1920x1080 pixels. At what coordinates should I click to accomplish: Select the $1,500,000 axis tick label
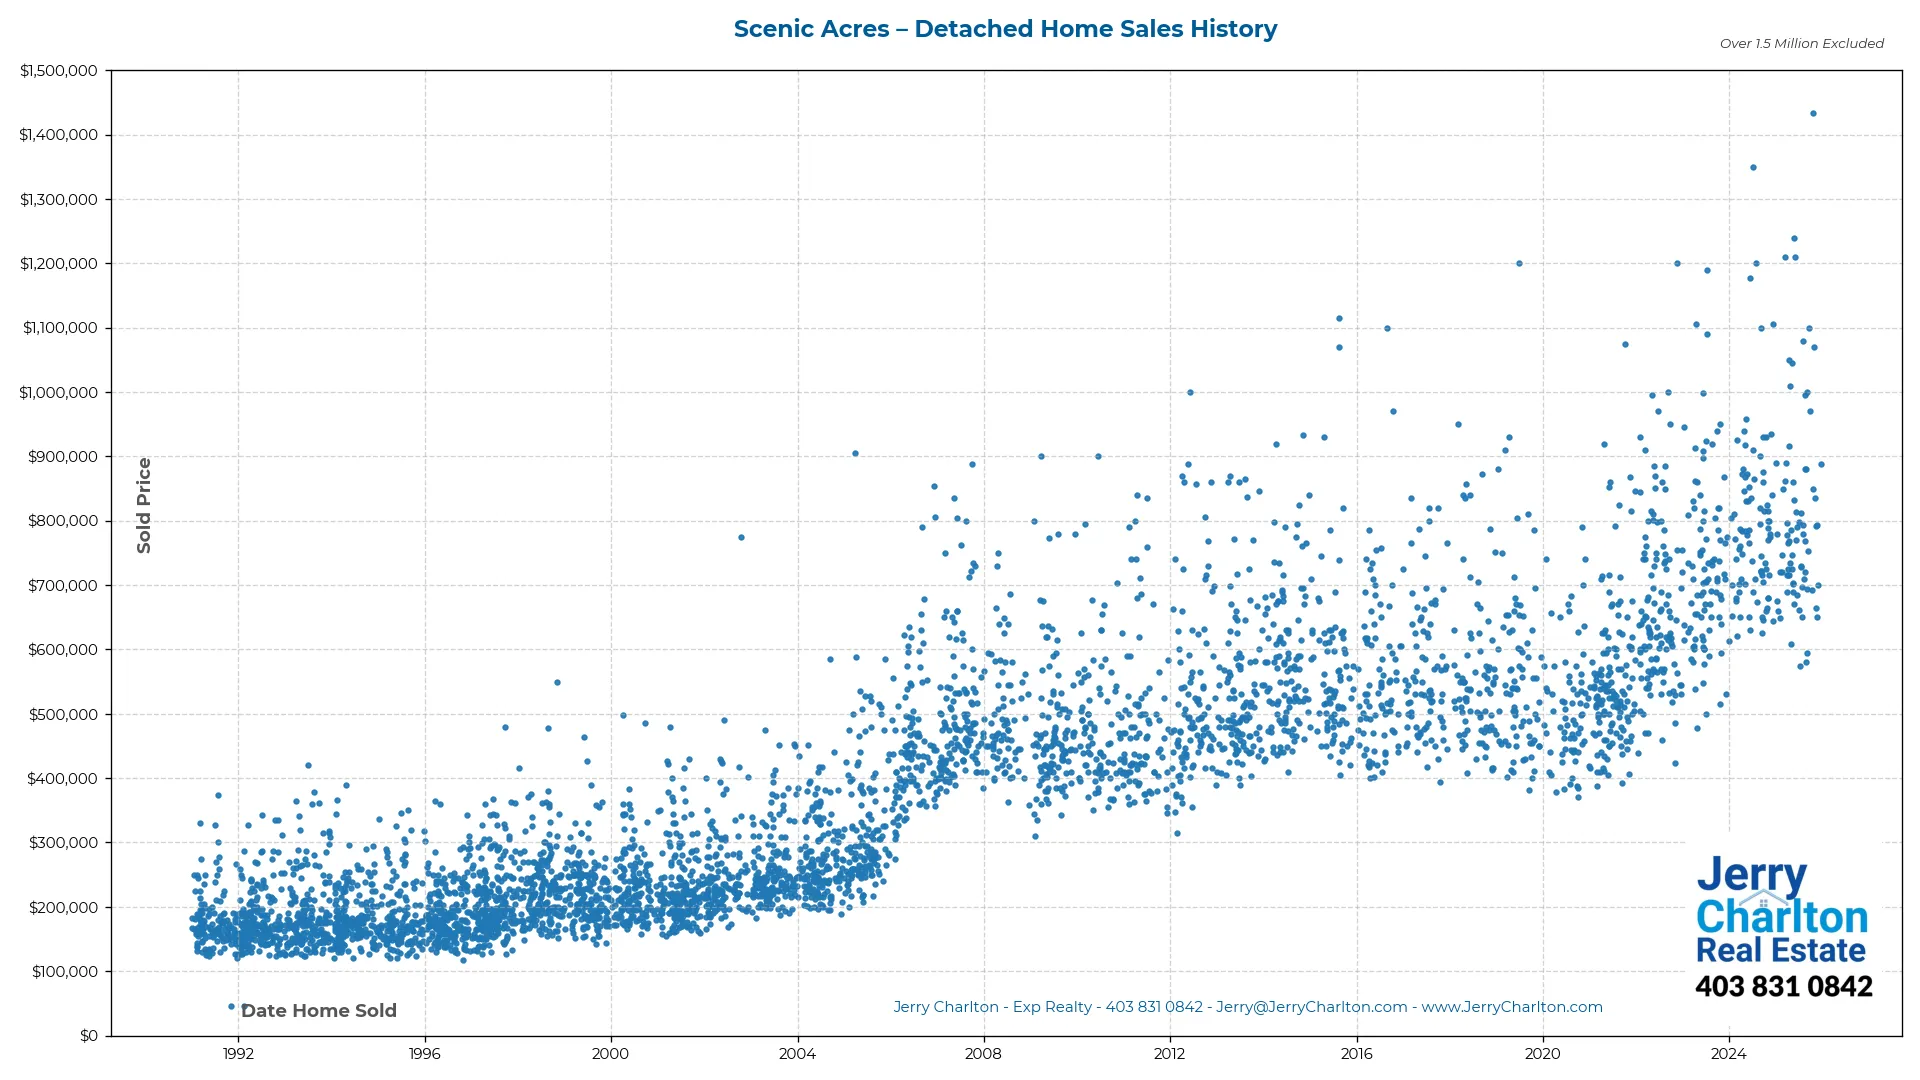[x=58, y=70]
